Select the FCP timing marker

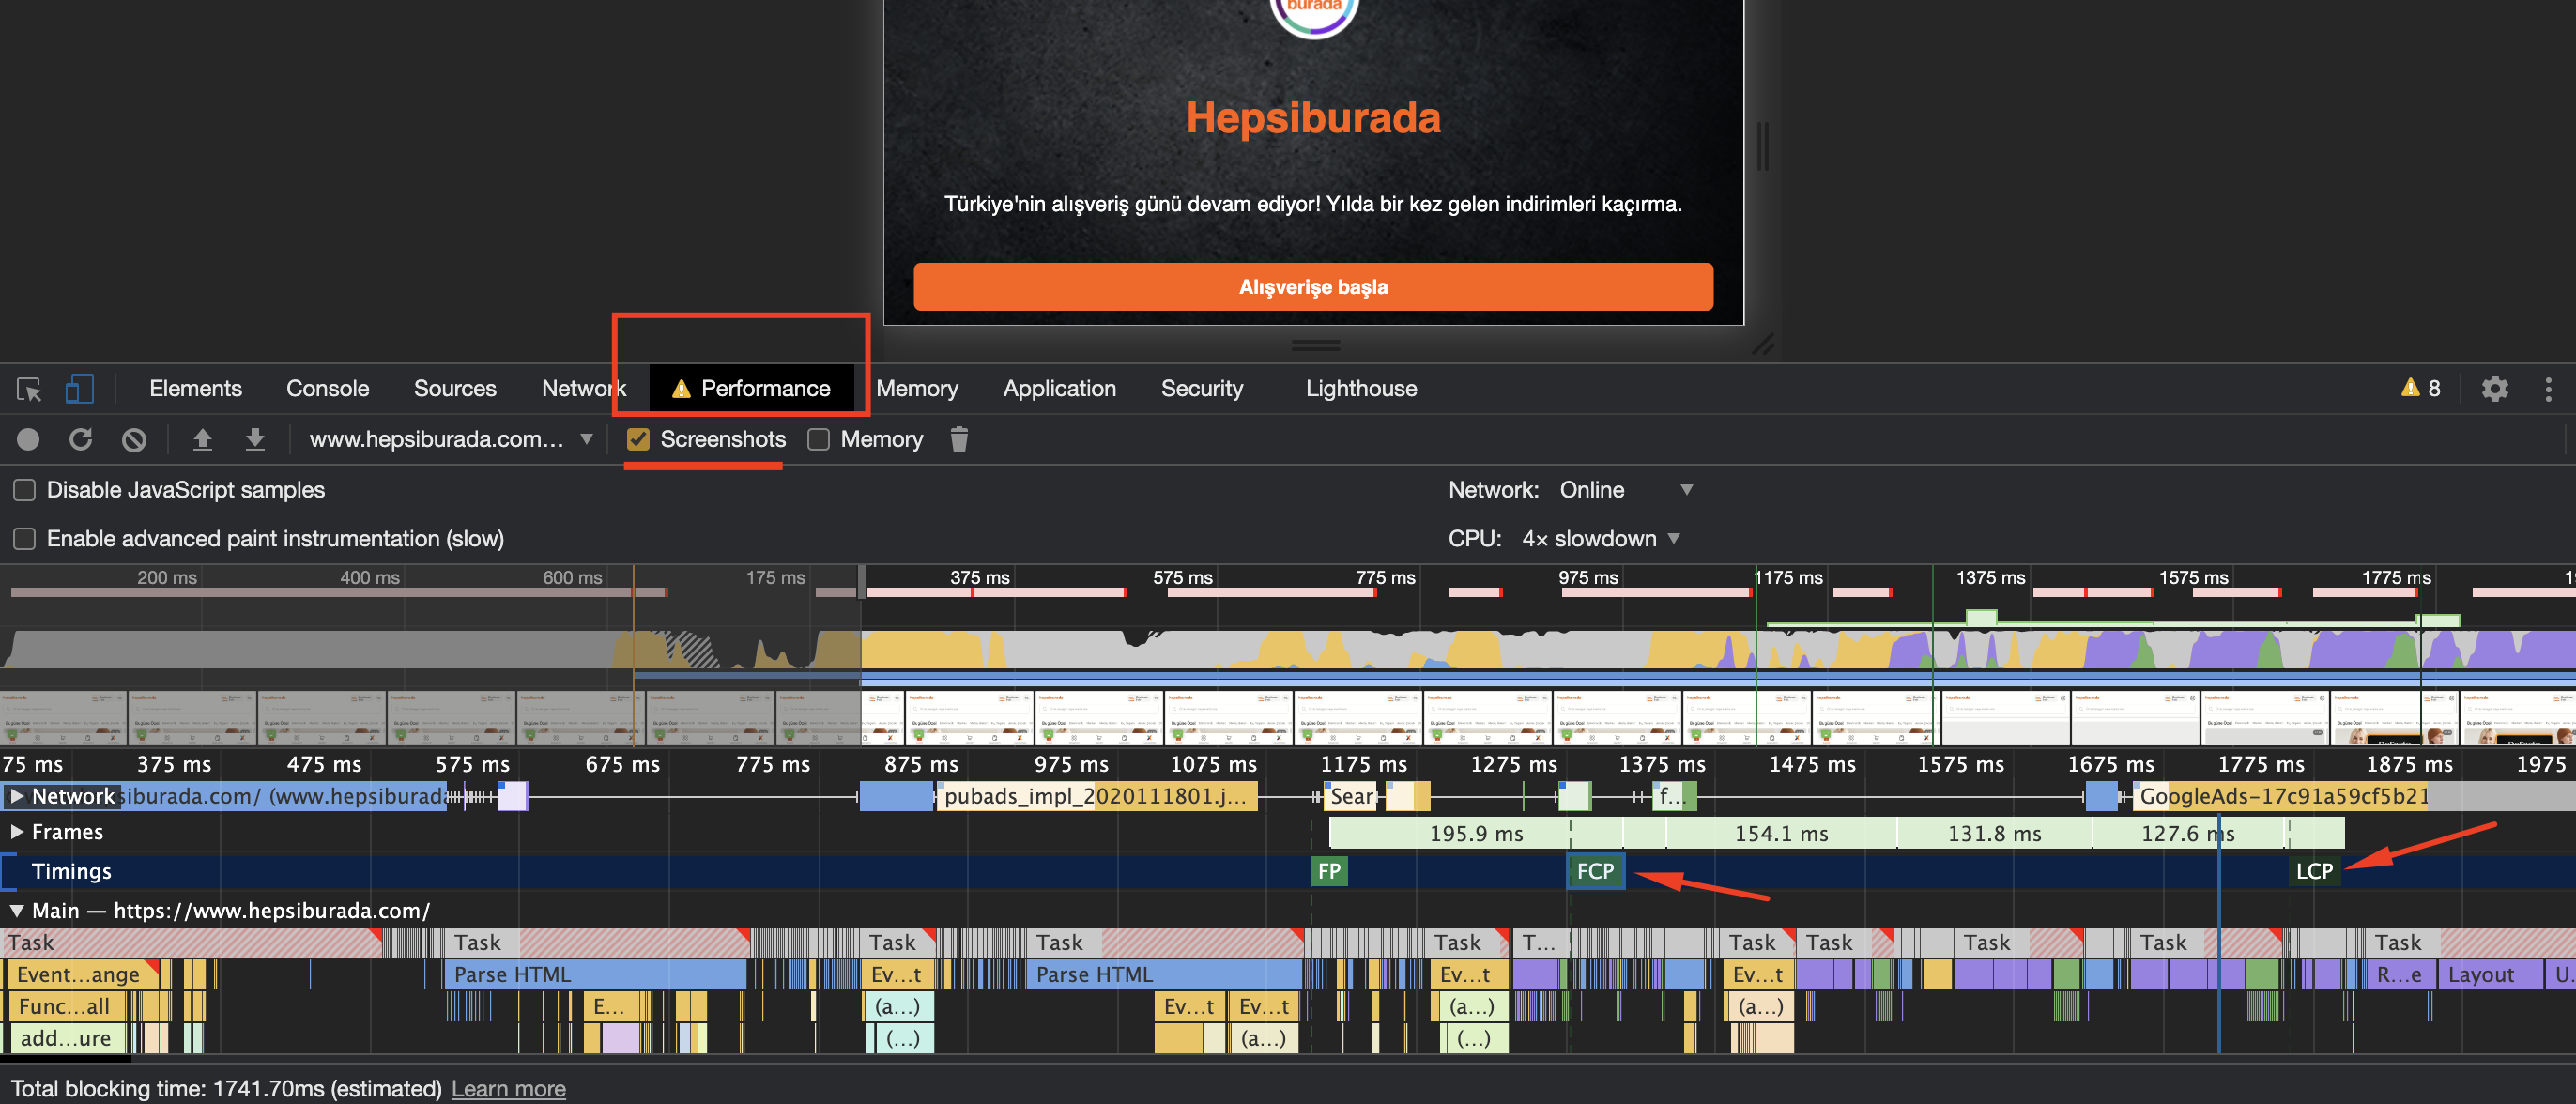pos(1594,871)
